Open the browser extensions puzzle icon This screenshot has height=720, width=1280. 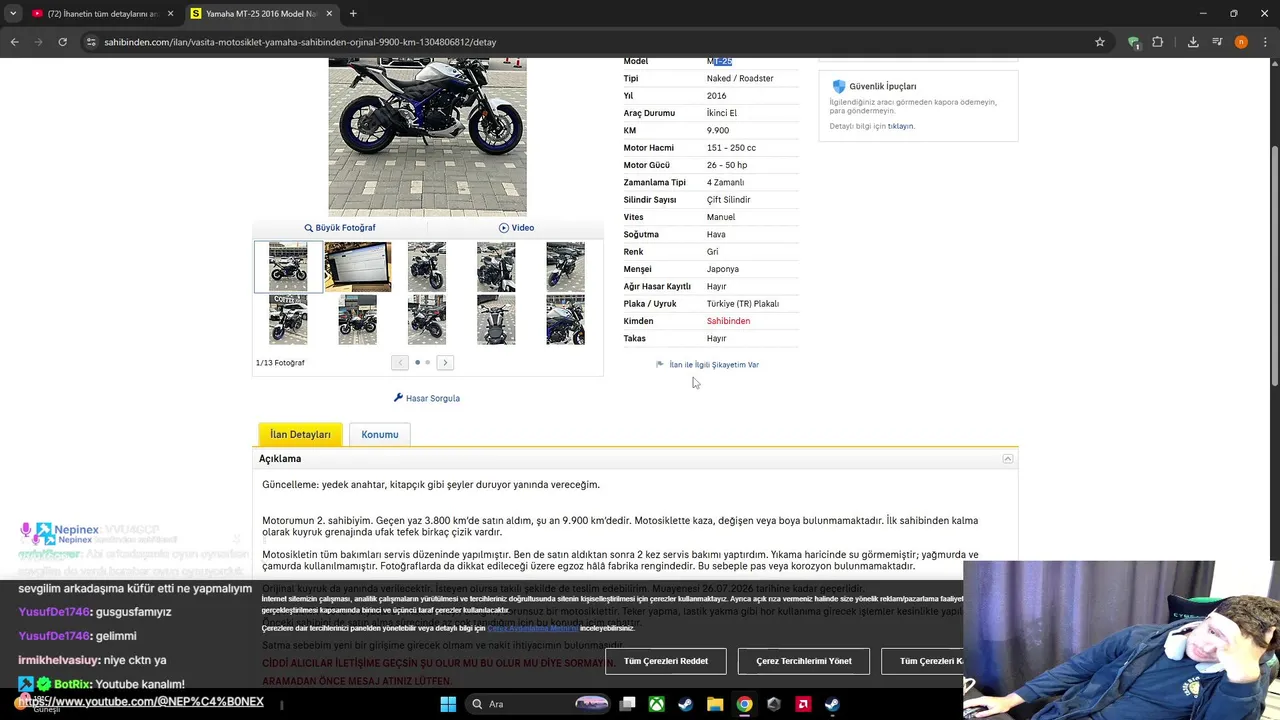pyautogui.click(x=1158, y=42)
